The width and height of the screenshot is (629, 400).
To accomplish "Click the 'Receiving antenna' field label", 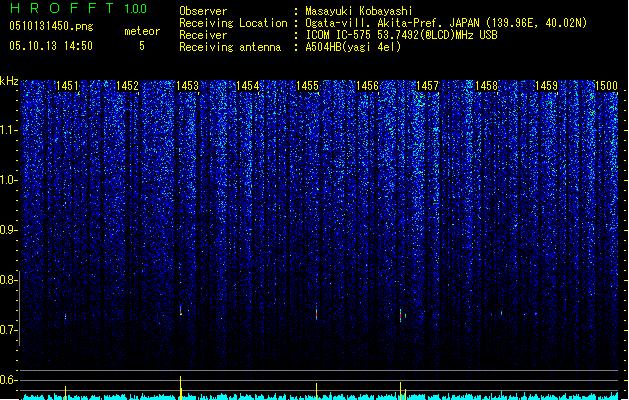I will click(230, 47).
